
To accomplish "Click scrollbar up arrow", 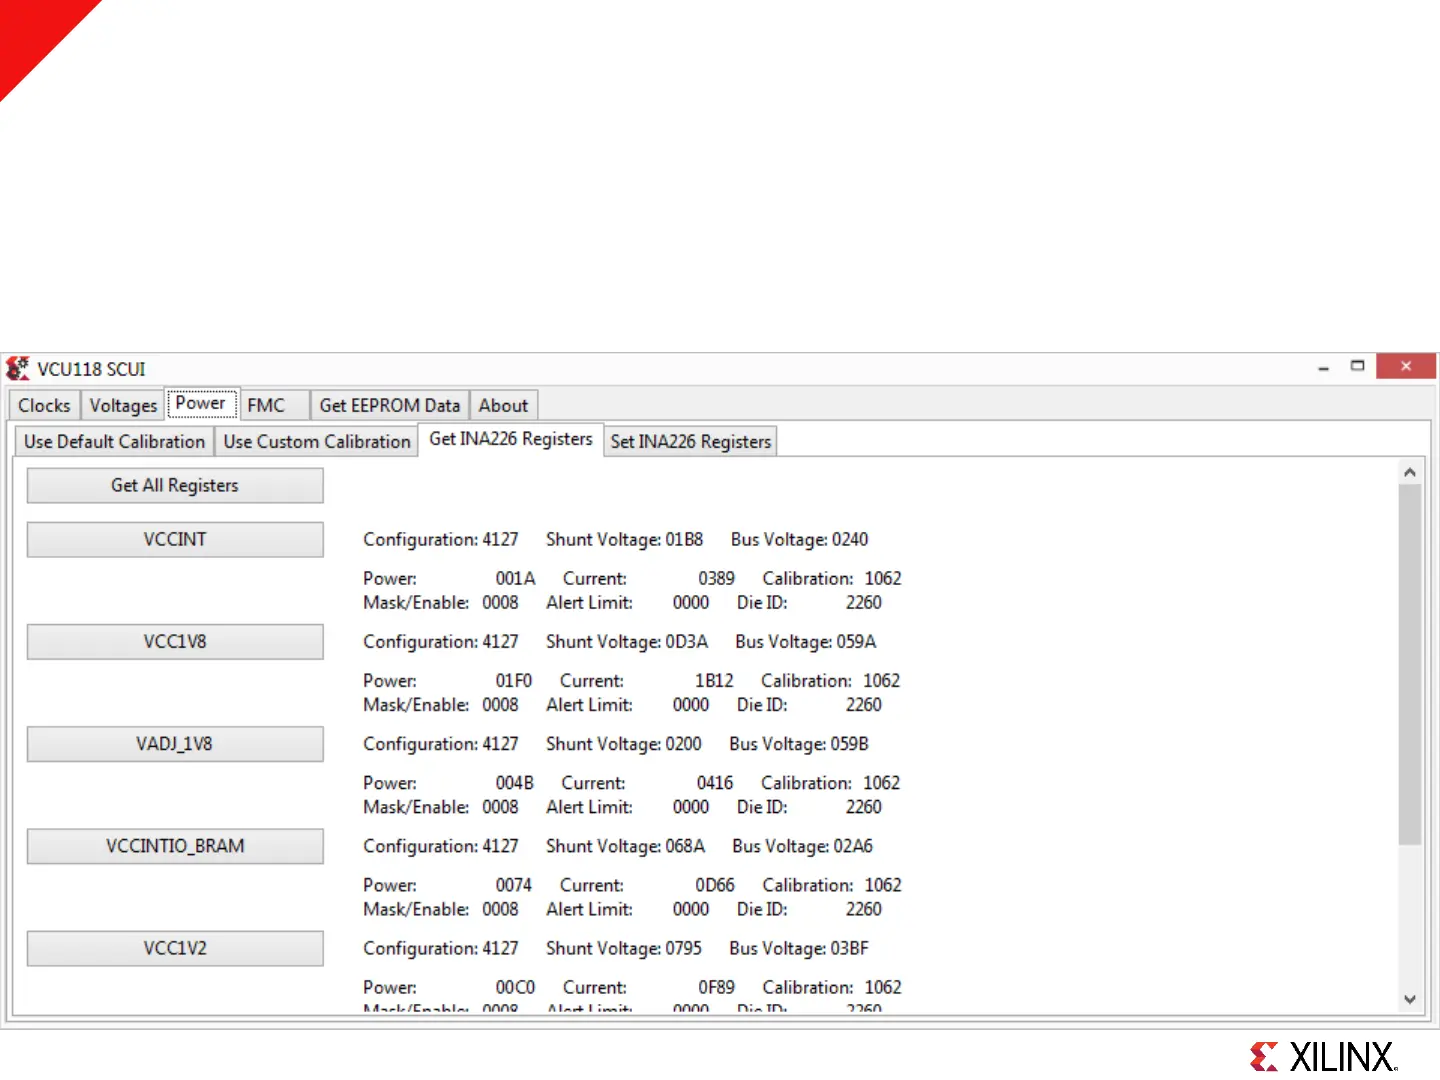I will [1409, 472].
